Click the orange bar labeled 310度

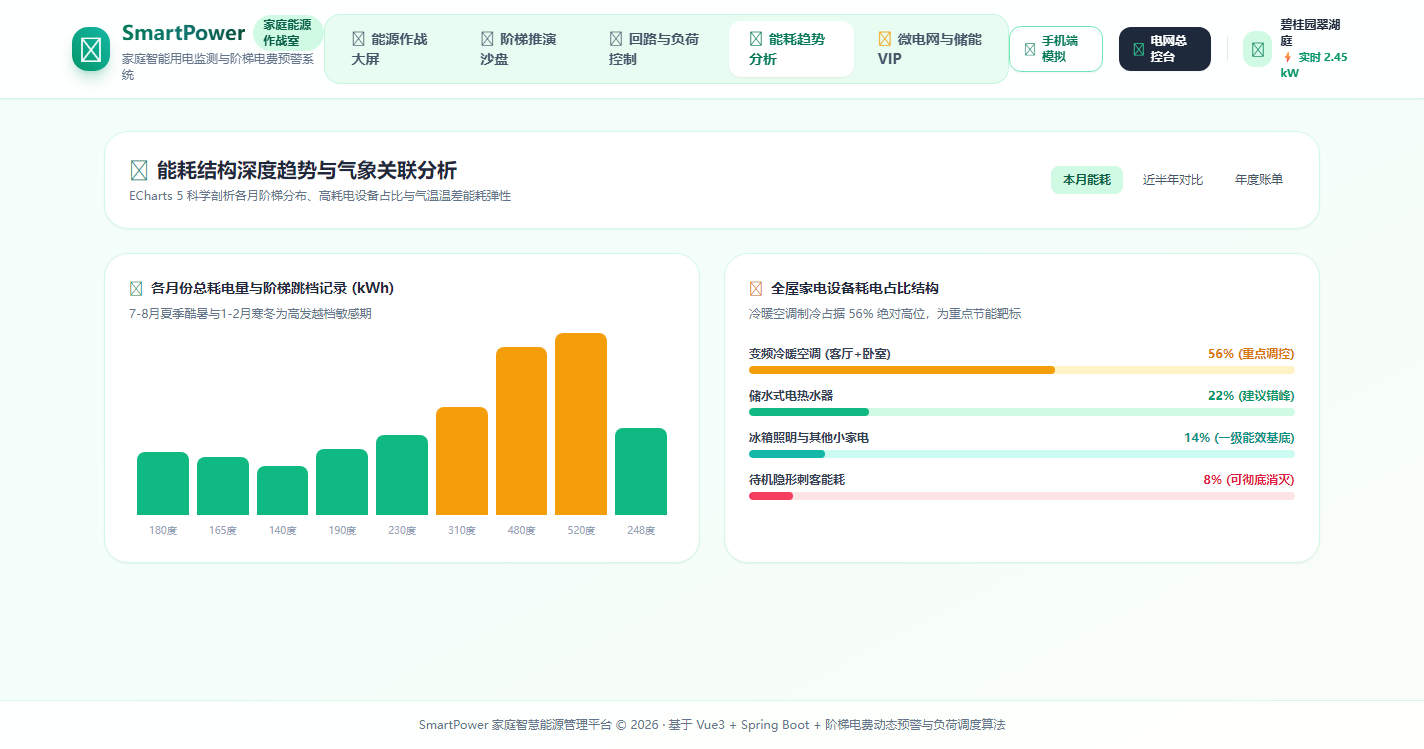tap(462, 461)
